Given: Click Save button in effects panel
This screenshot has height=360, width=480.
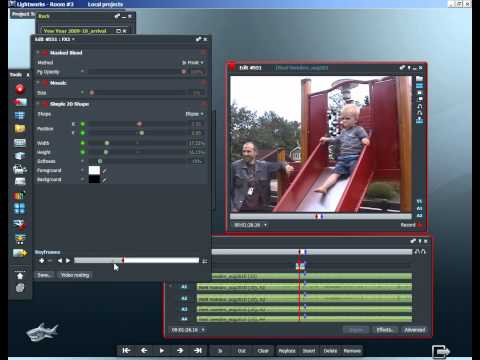Looking at the screenshot, I should click(44, 275).
